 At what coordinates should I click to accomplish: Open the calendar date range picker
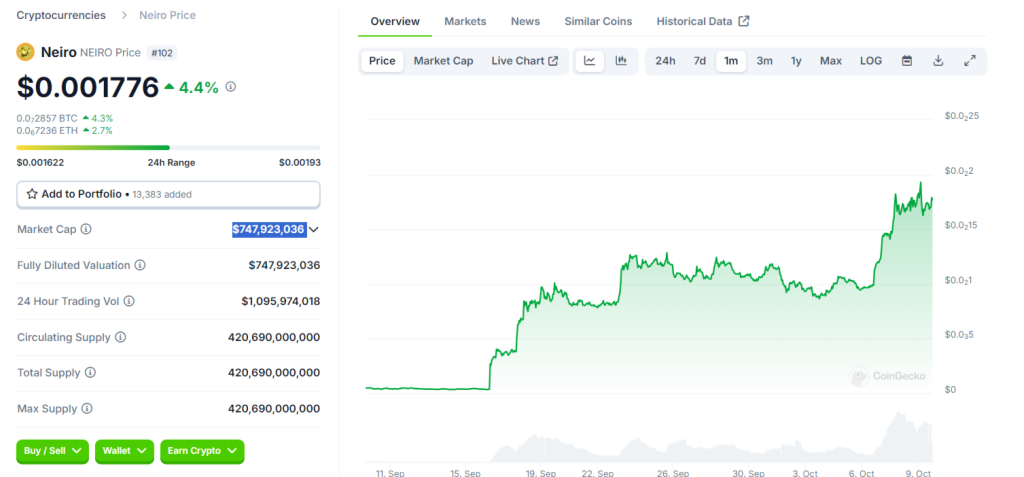(907, 61)
